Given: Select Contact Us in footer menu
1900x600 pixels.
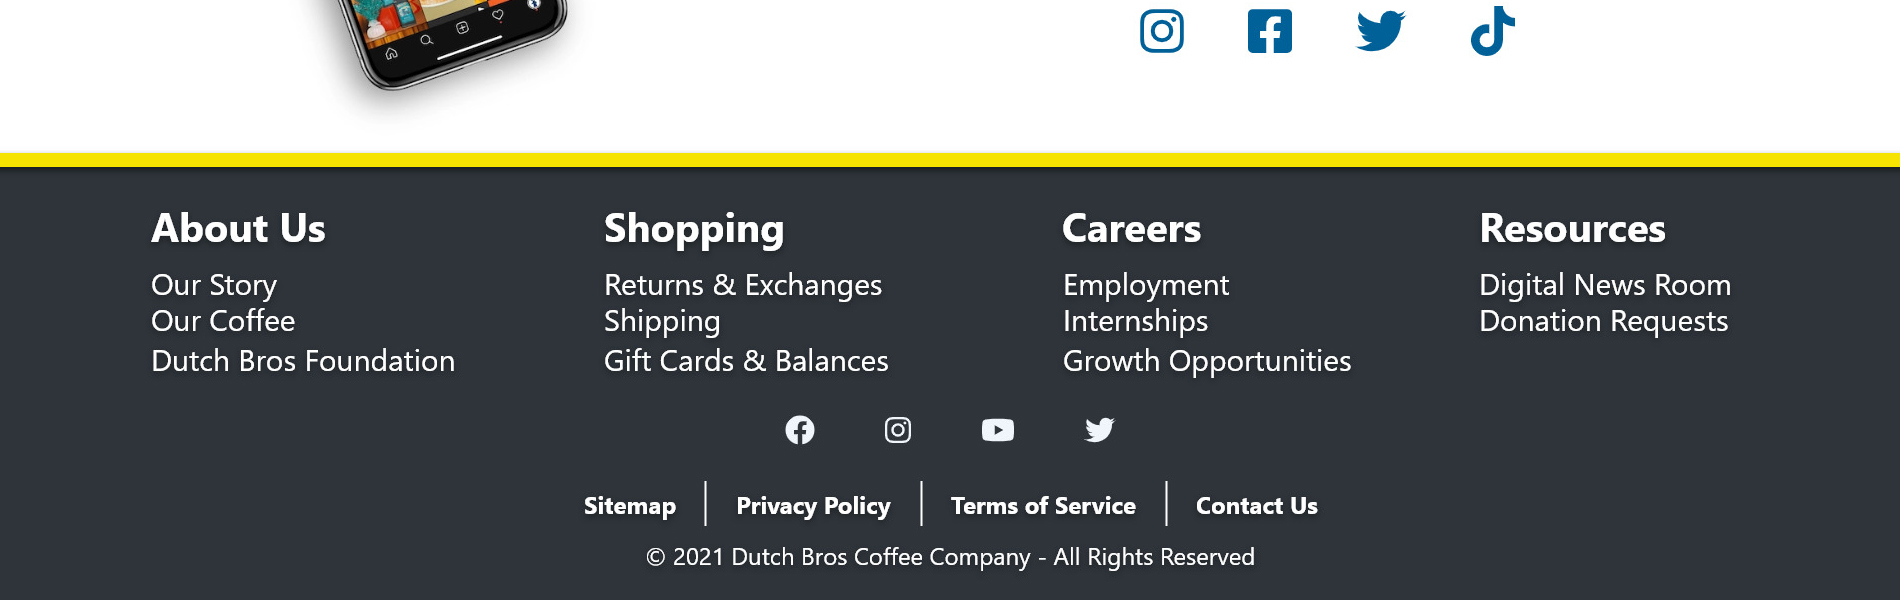Looking at the screenshot, I should tap(1257, 506).
